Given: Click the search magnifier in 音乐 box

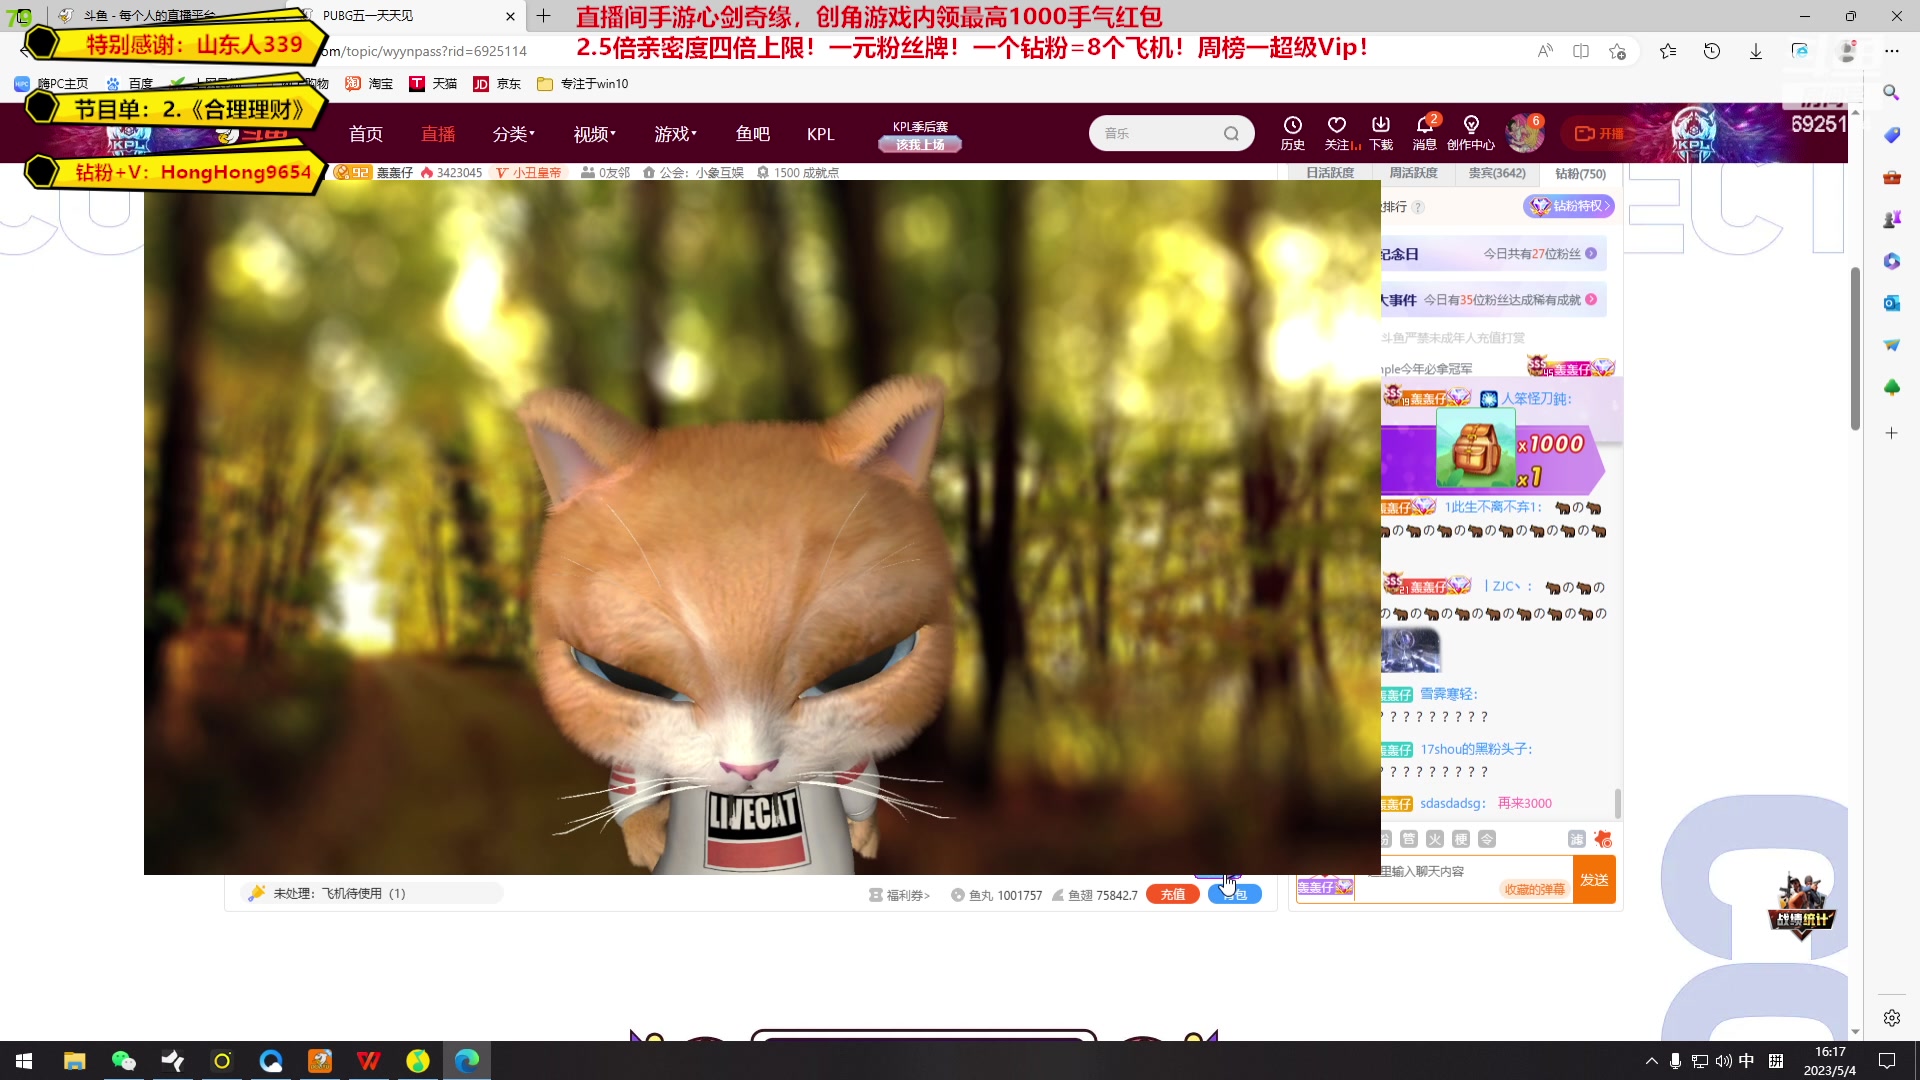Looking at the screenshot, I should pos(1231,133).
